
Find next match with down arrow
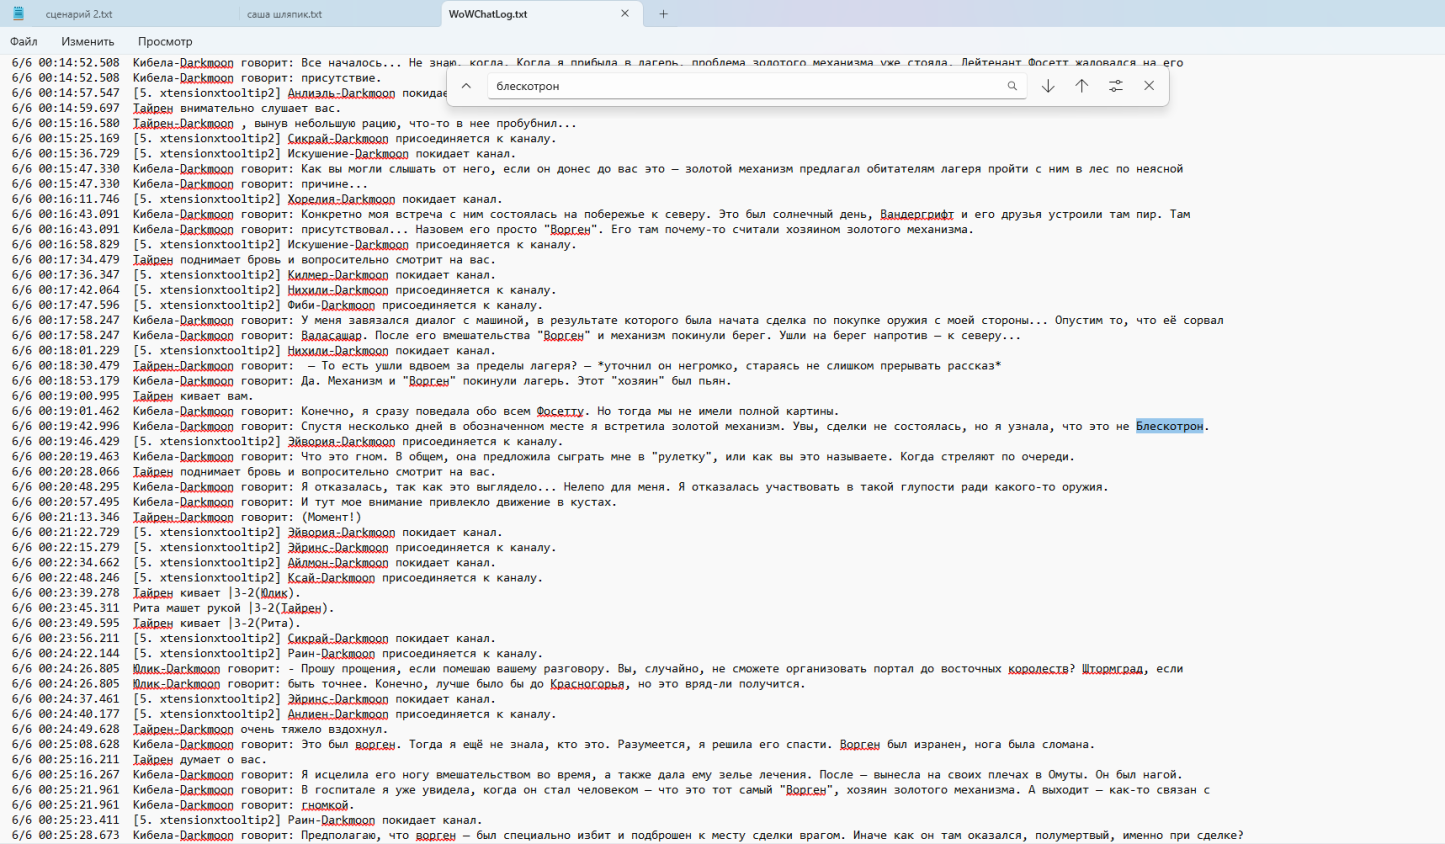1048,86
